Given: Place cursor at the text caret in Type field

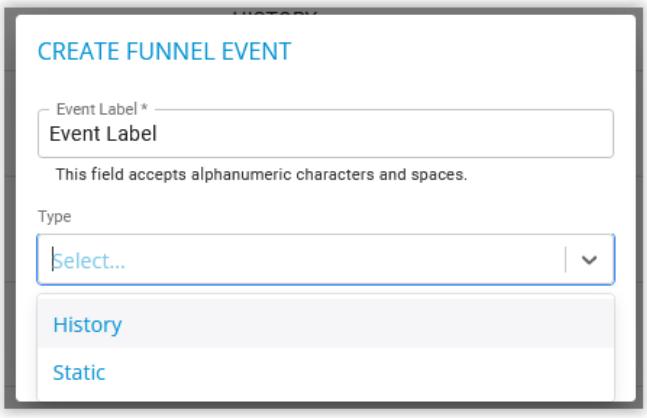Looking at the screenshot, I should click(53, 259).
